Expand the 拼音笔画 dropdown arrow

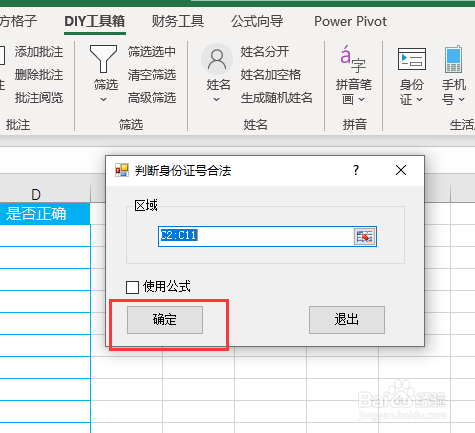coord(362,99)
